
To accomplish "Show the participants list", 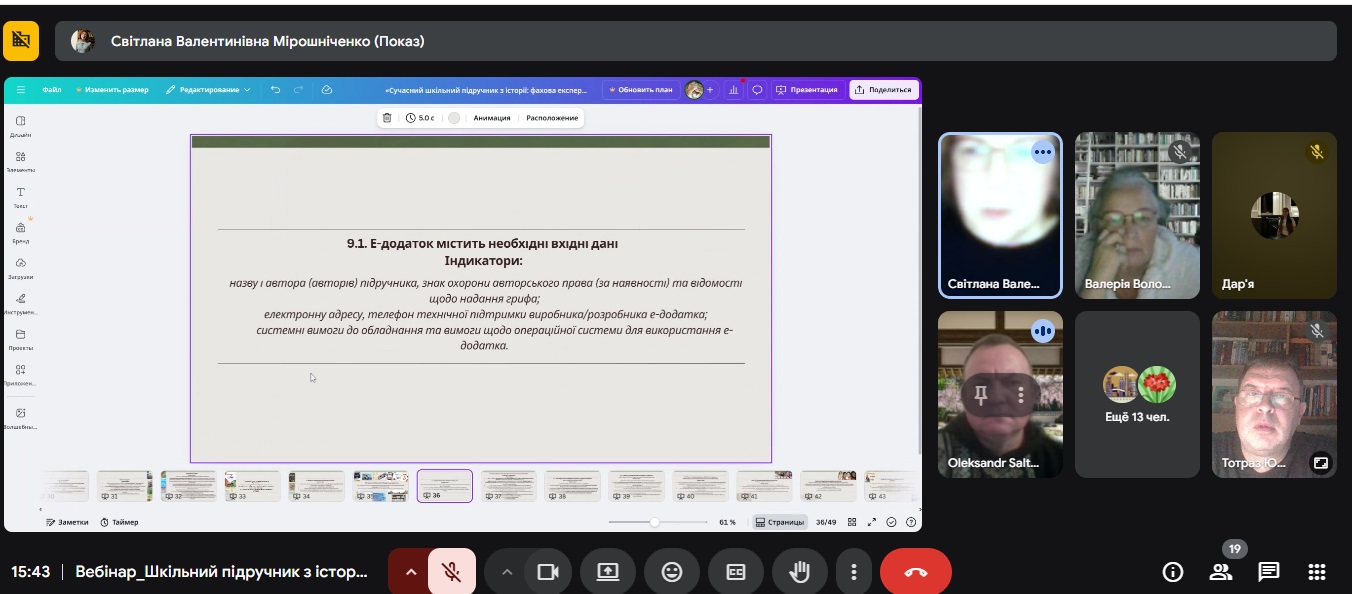I will click(x=1220, y=572).
